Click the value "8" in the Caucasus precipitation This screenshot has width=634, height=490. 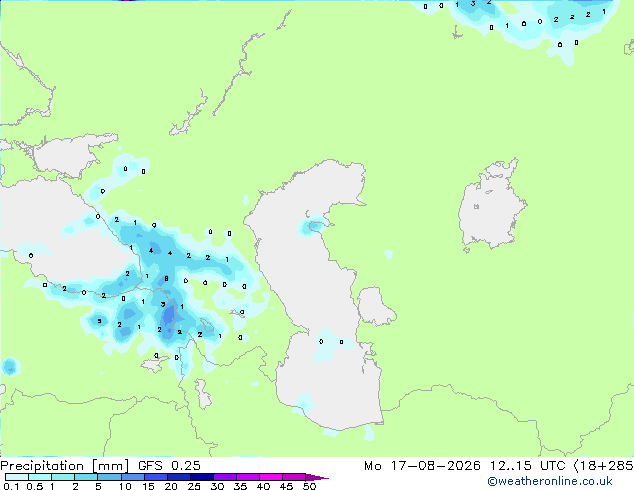pos(166,279)
